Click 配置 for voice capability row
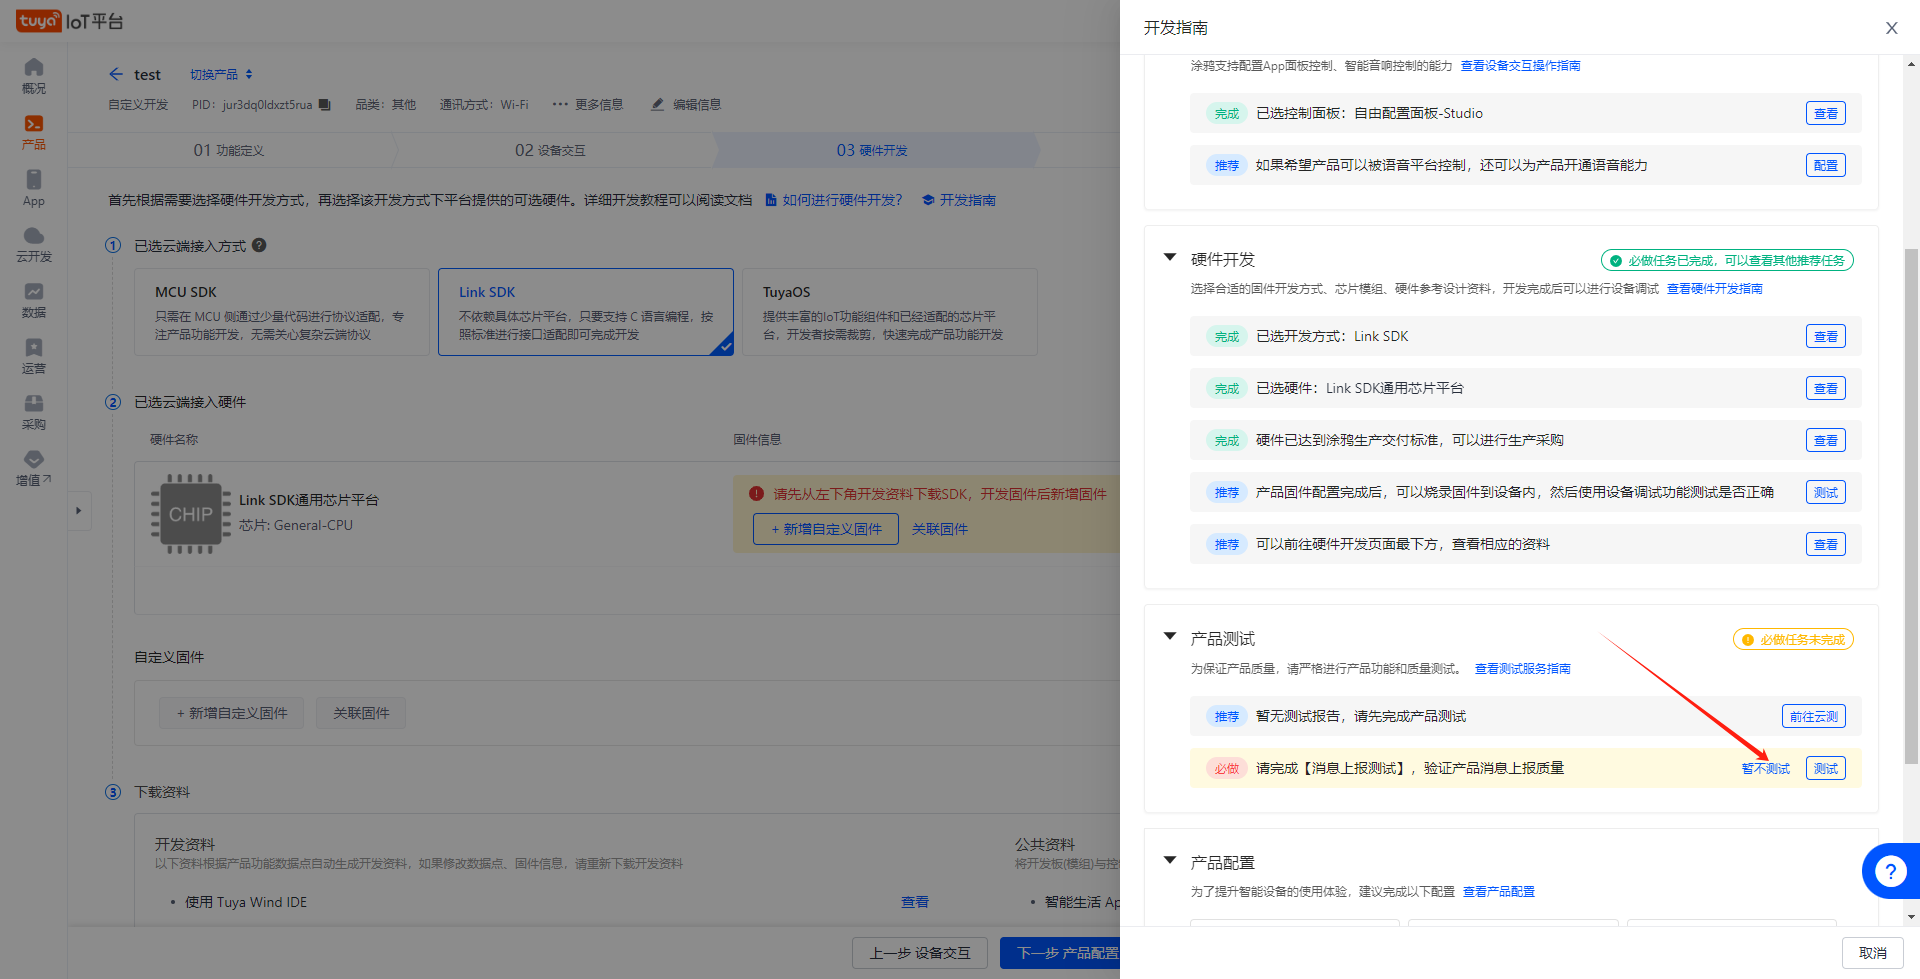 click(1826, 165)
